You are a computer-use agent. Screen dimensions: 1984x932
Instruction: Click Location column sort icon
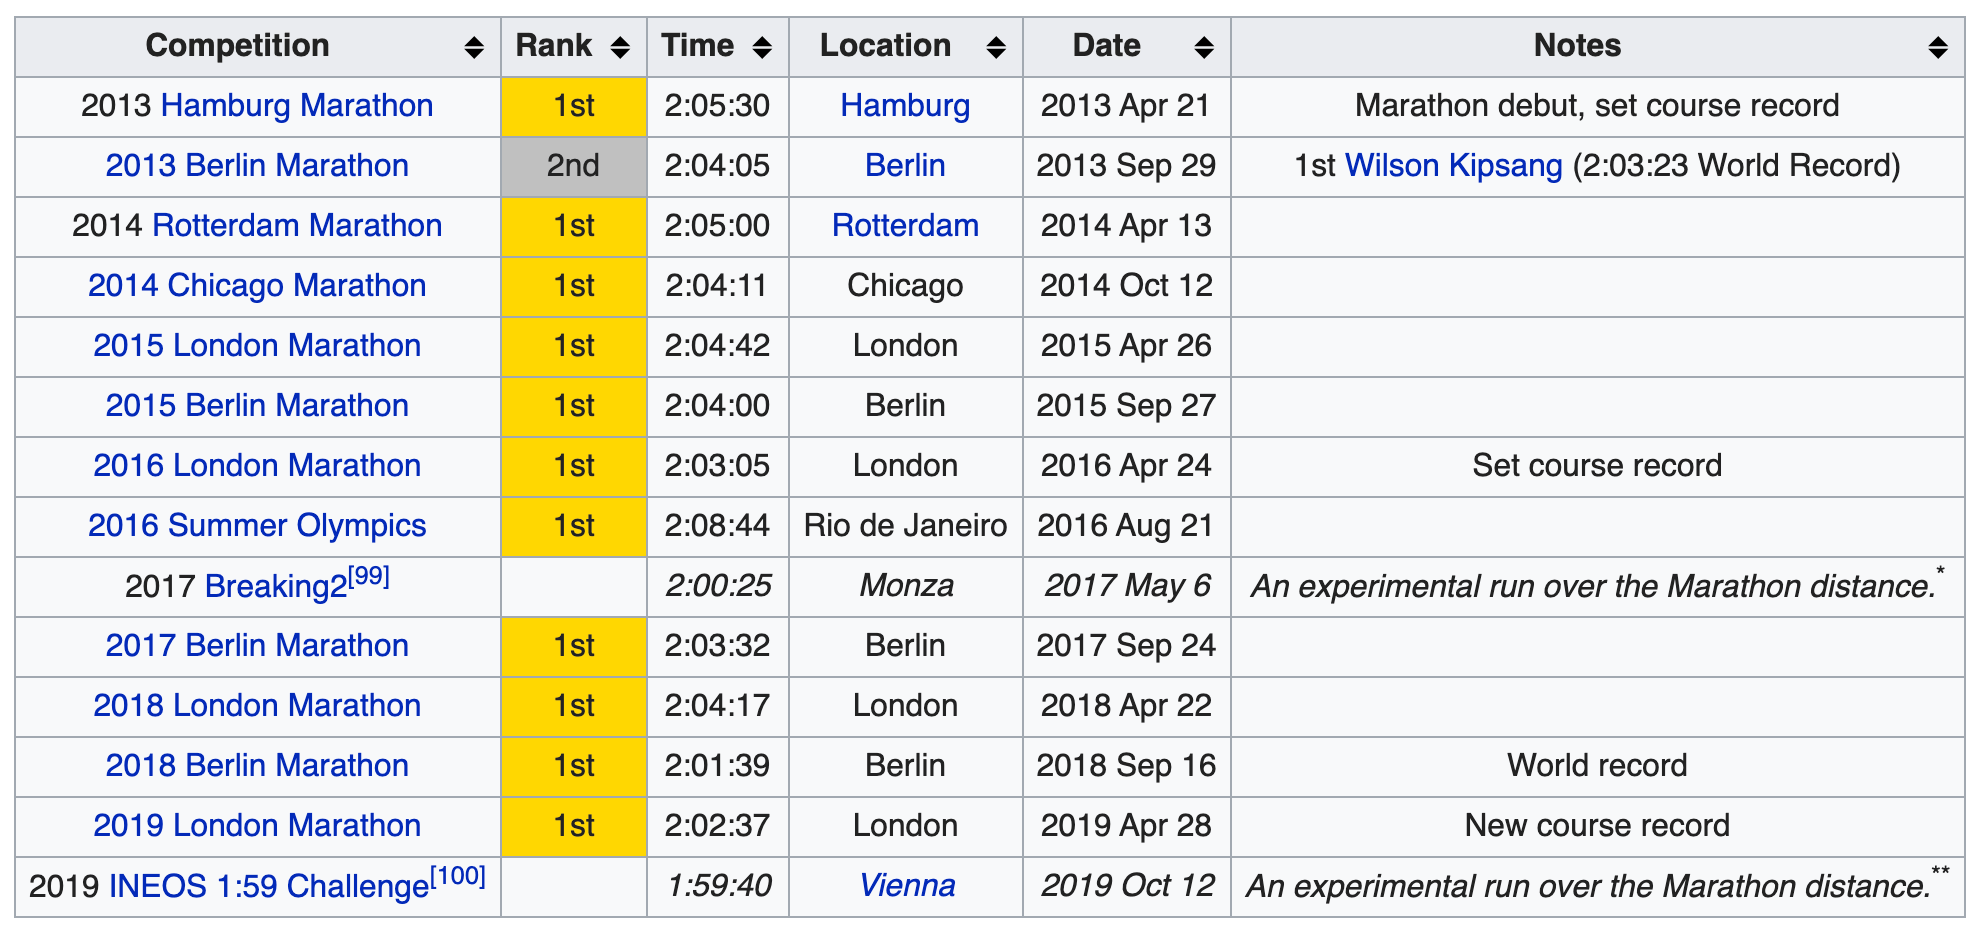(996, 47)
